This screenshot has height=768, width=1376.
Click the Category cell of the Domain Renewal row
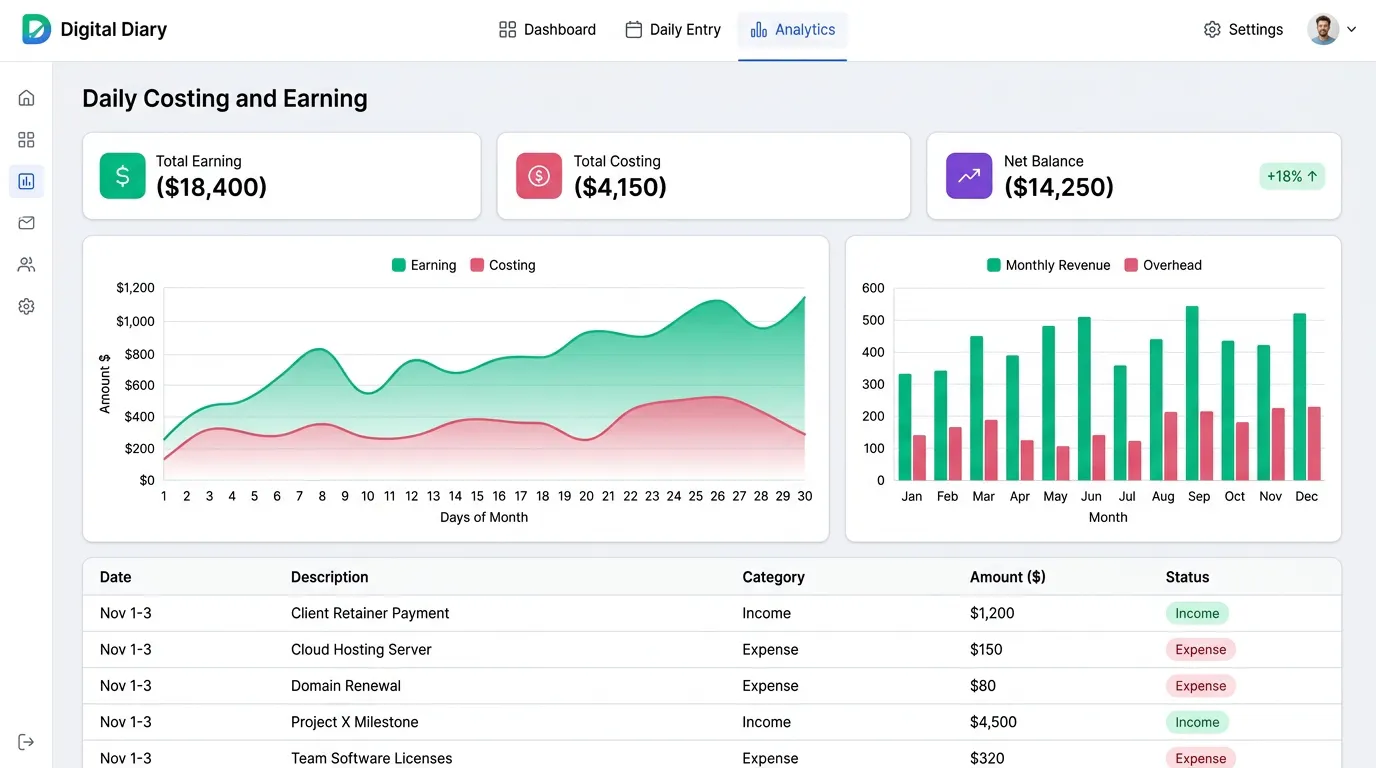(x=770, y=686)
